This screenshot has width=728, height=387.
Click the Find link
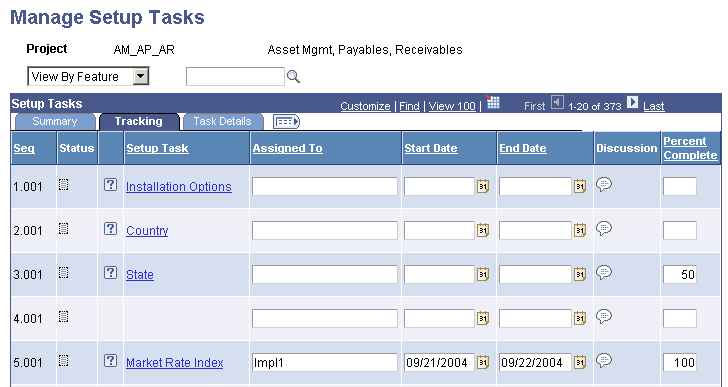(x=409, y=106)
